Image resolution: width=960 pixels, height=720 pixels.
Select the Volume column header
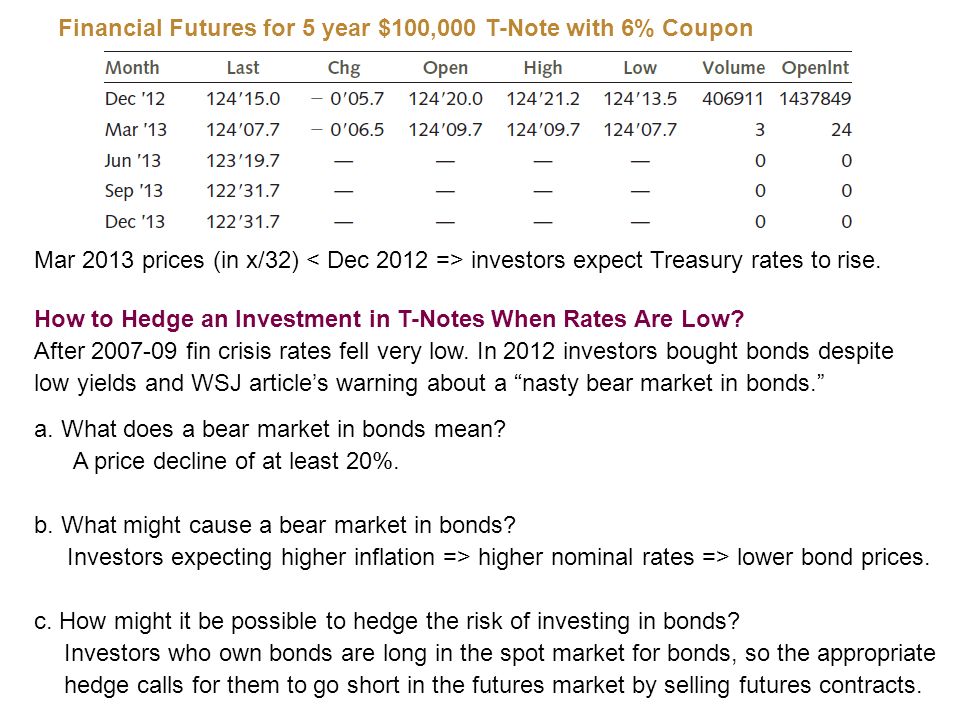click(x=733, y=67)
